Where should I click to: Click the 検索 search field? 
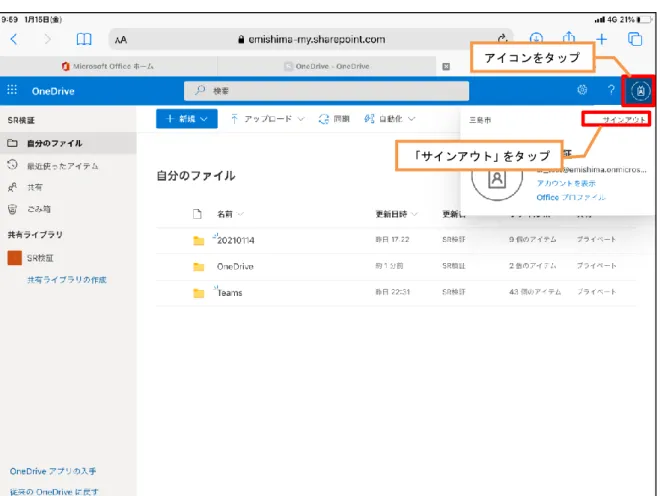click(x=326, y=91)
